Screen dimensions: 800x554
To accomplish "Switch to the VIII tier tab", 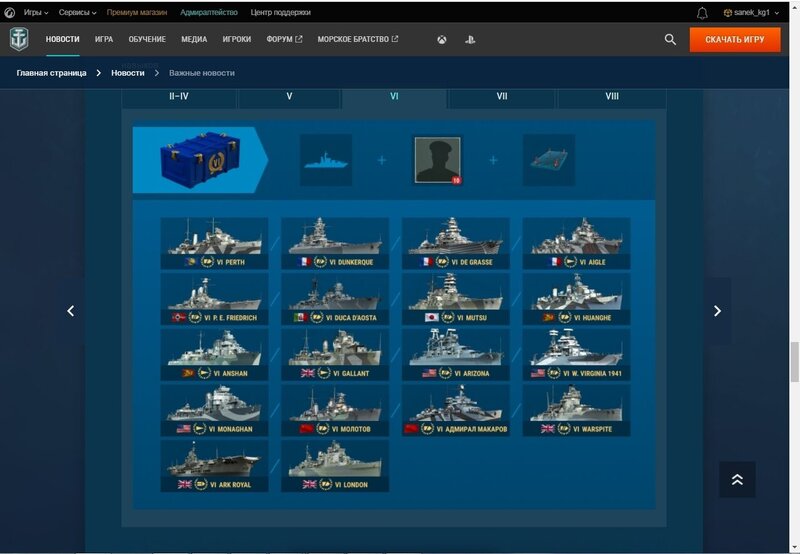I will pos(612,97).
